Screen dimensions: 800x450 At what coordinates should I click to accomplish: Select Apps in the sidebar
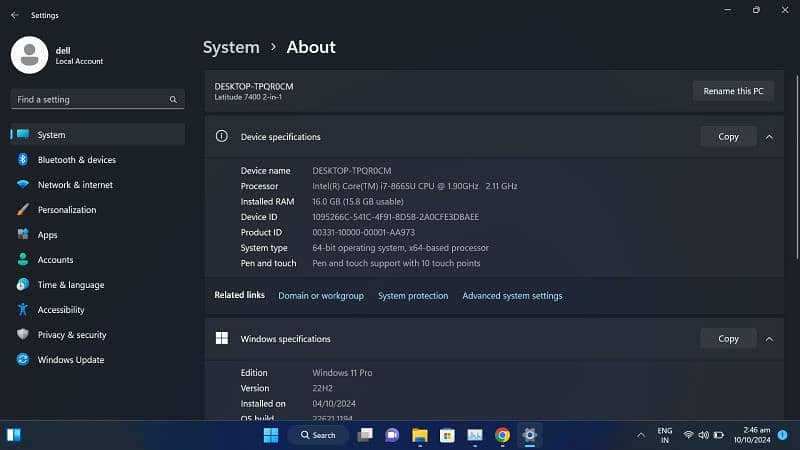(47, 235)
